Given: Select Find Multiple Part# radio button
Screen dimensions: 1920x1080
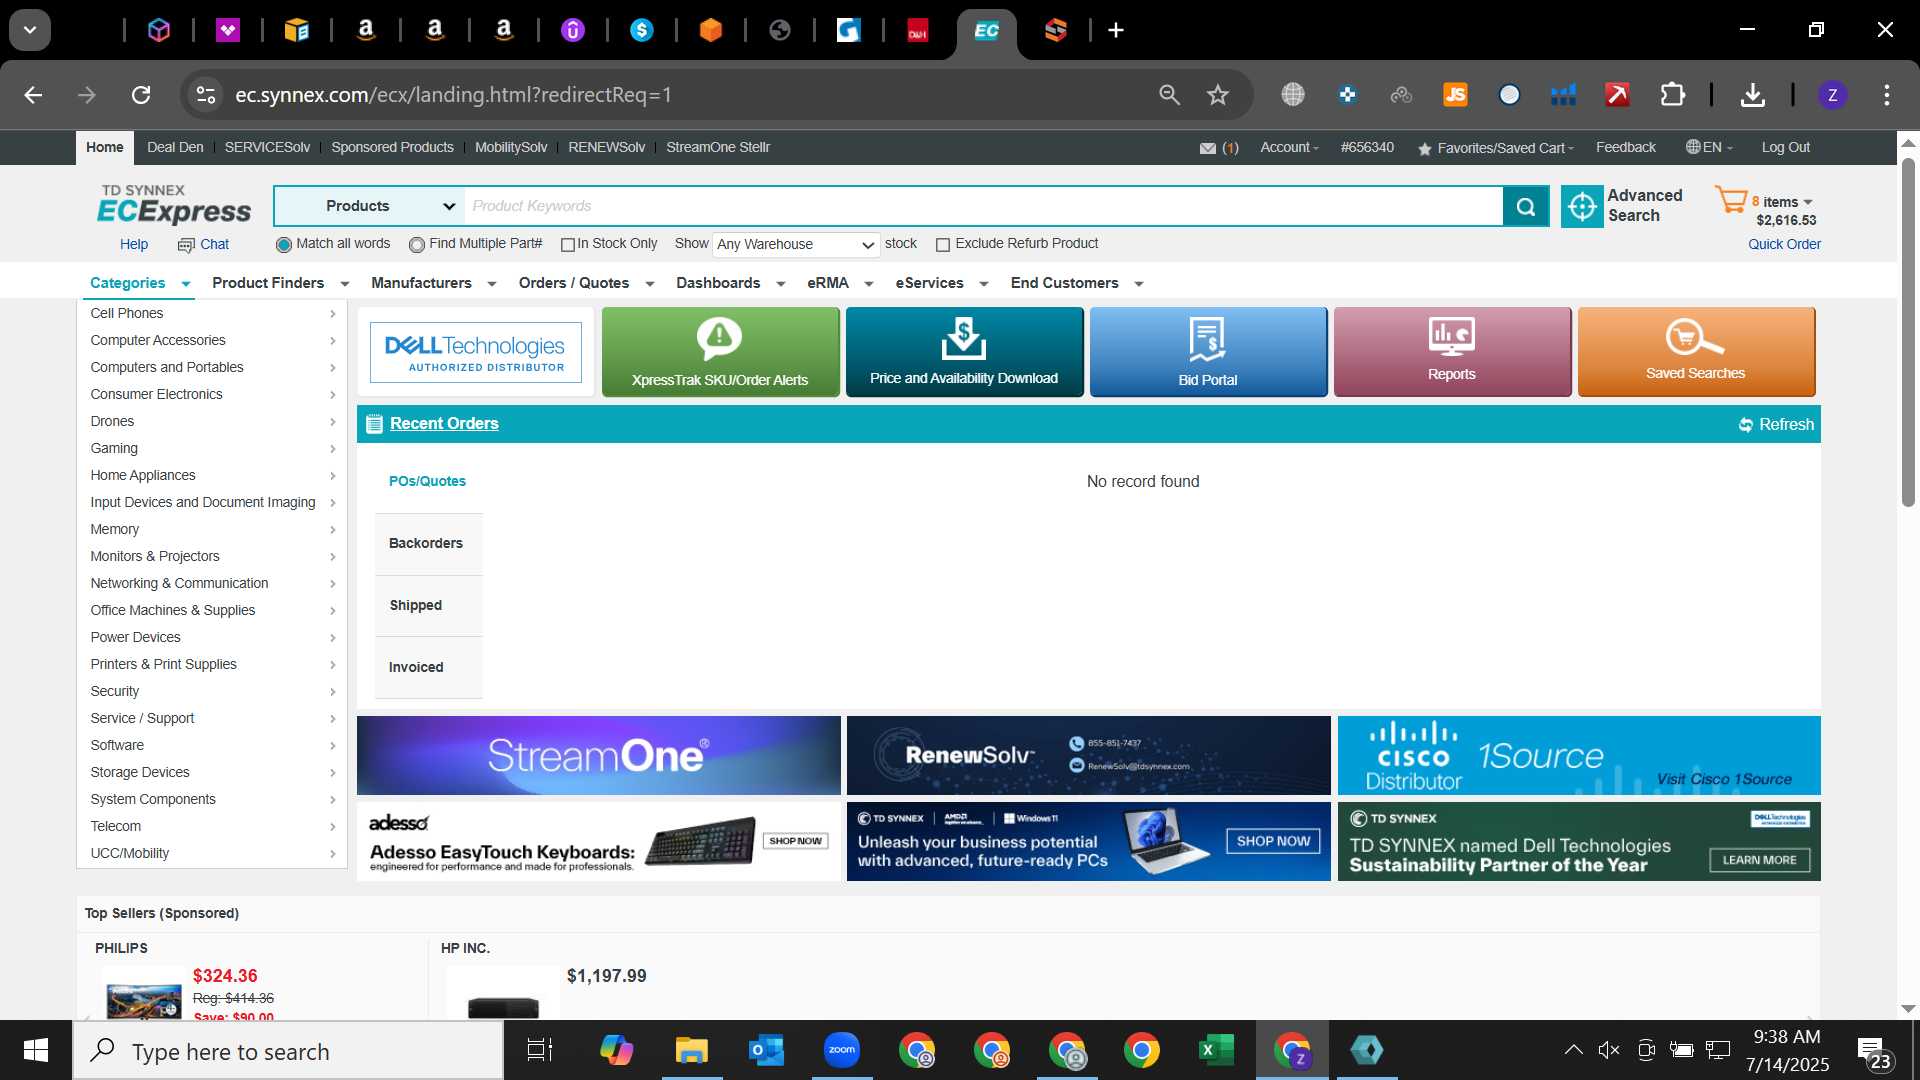Looking at the screenshot, I should [x=417, y=245].
